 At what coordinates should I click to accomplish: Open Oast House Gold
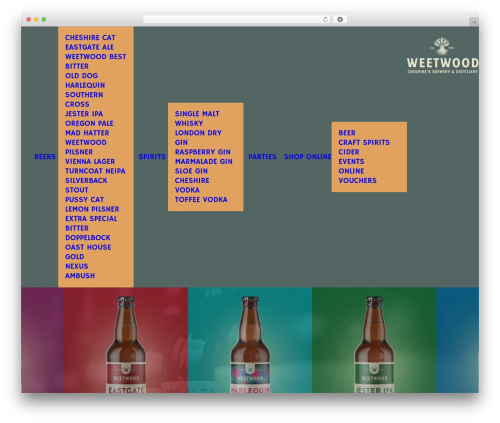[88, 252]
